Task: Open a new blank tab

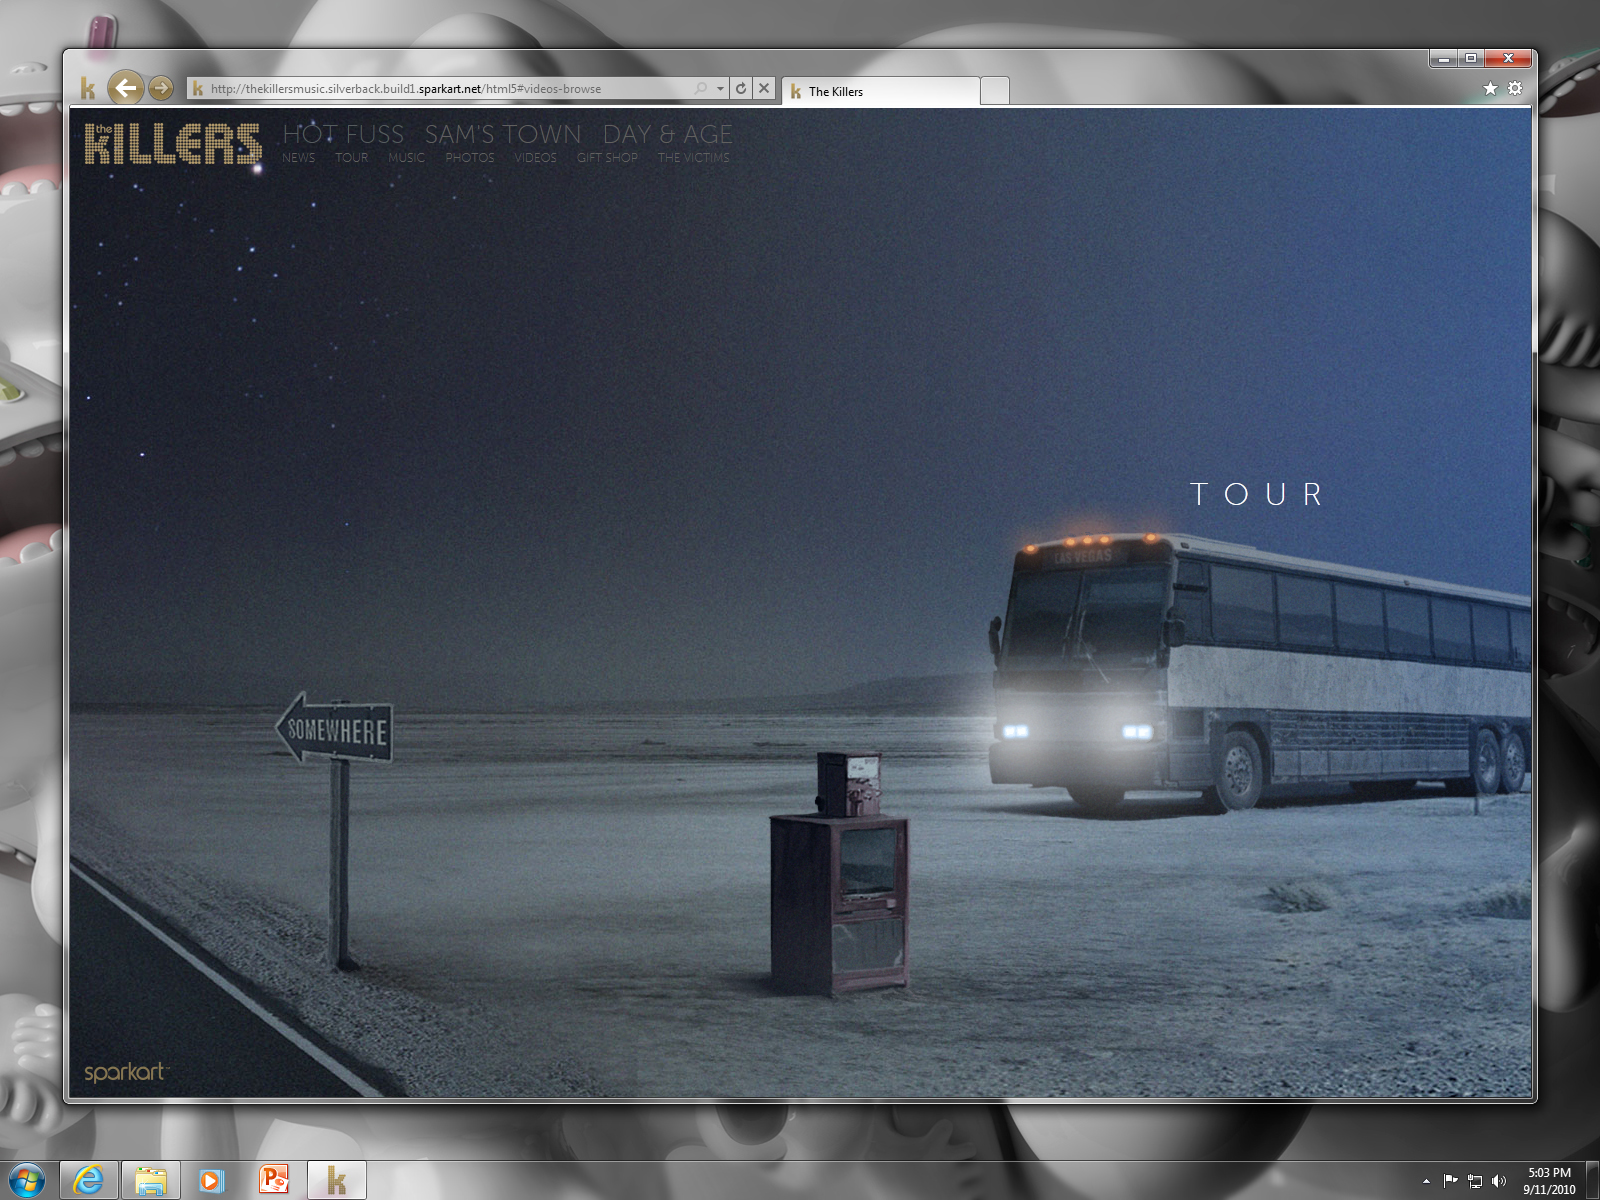Action: coord(994,91)
